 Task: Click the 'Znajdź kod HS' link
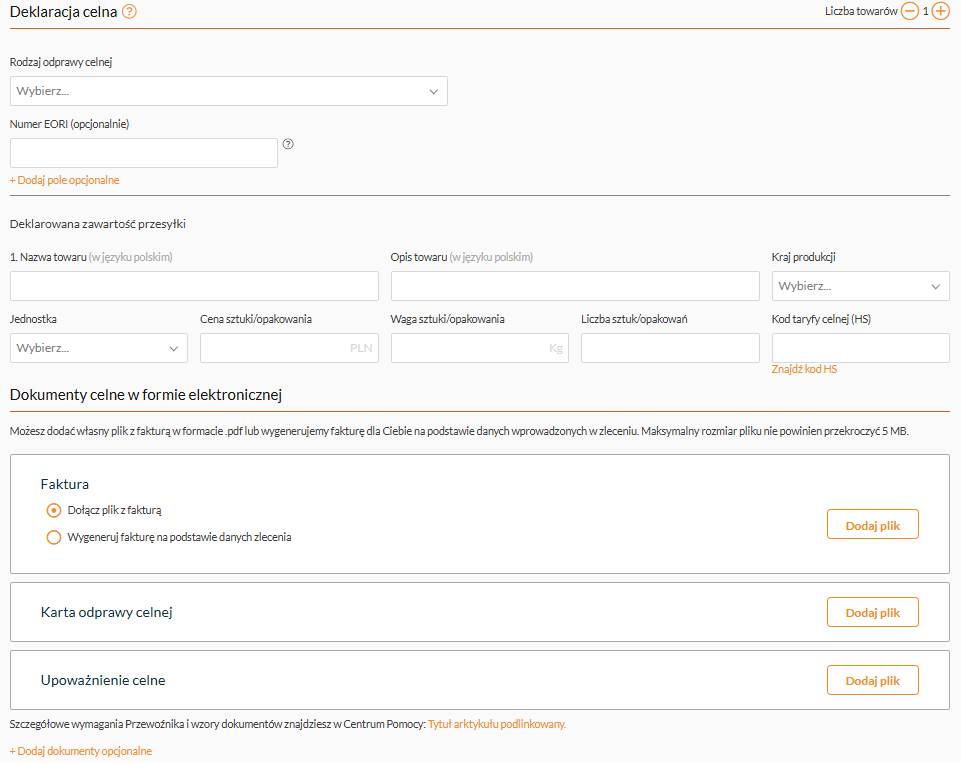click(804, 370)
